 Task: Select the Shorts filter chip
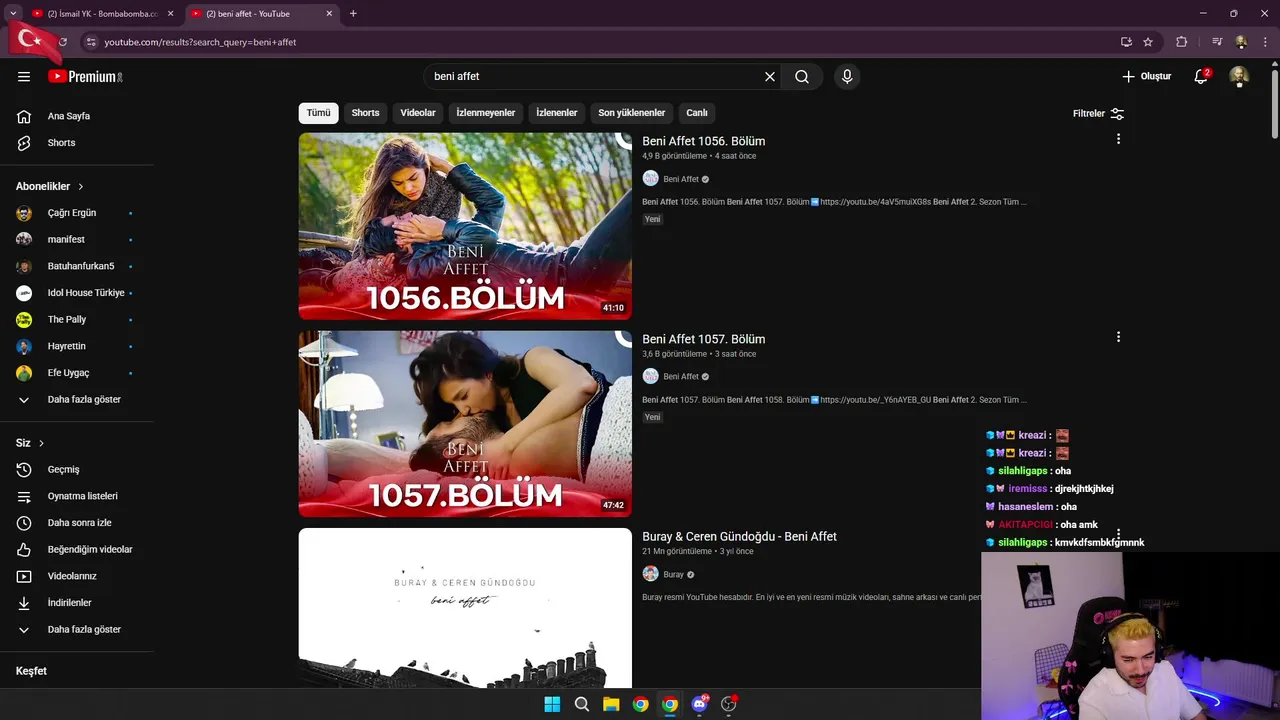(x=365, y=113)
